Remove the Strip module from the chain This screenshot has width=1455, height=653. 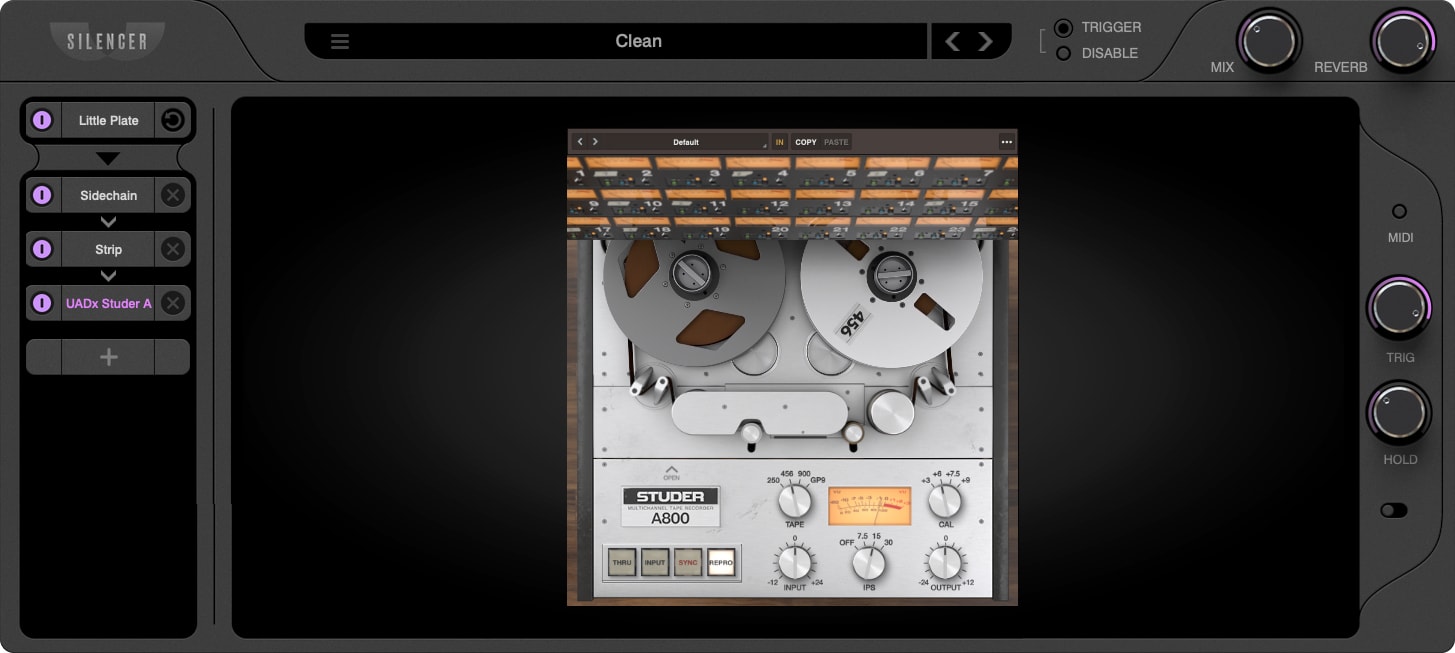[172, 249]
